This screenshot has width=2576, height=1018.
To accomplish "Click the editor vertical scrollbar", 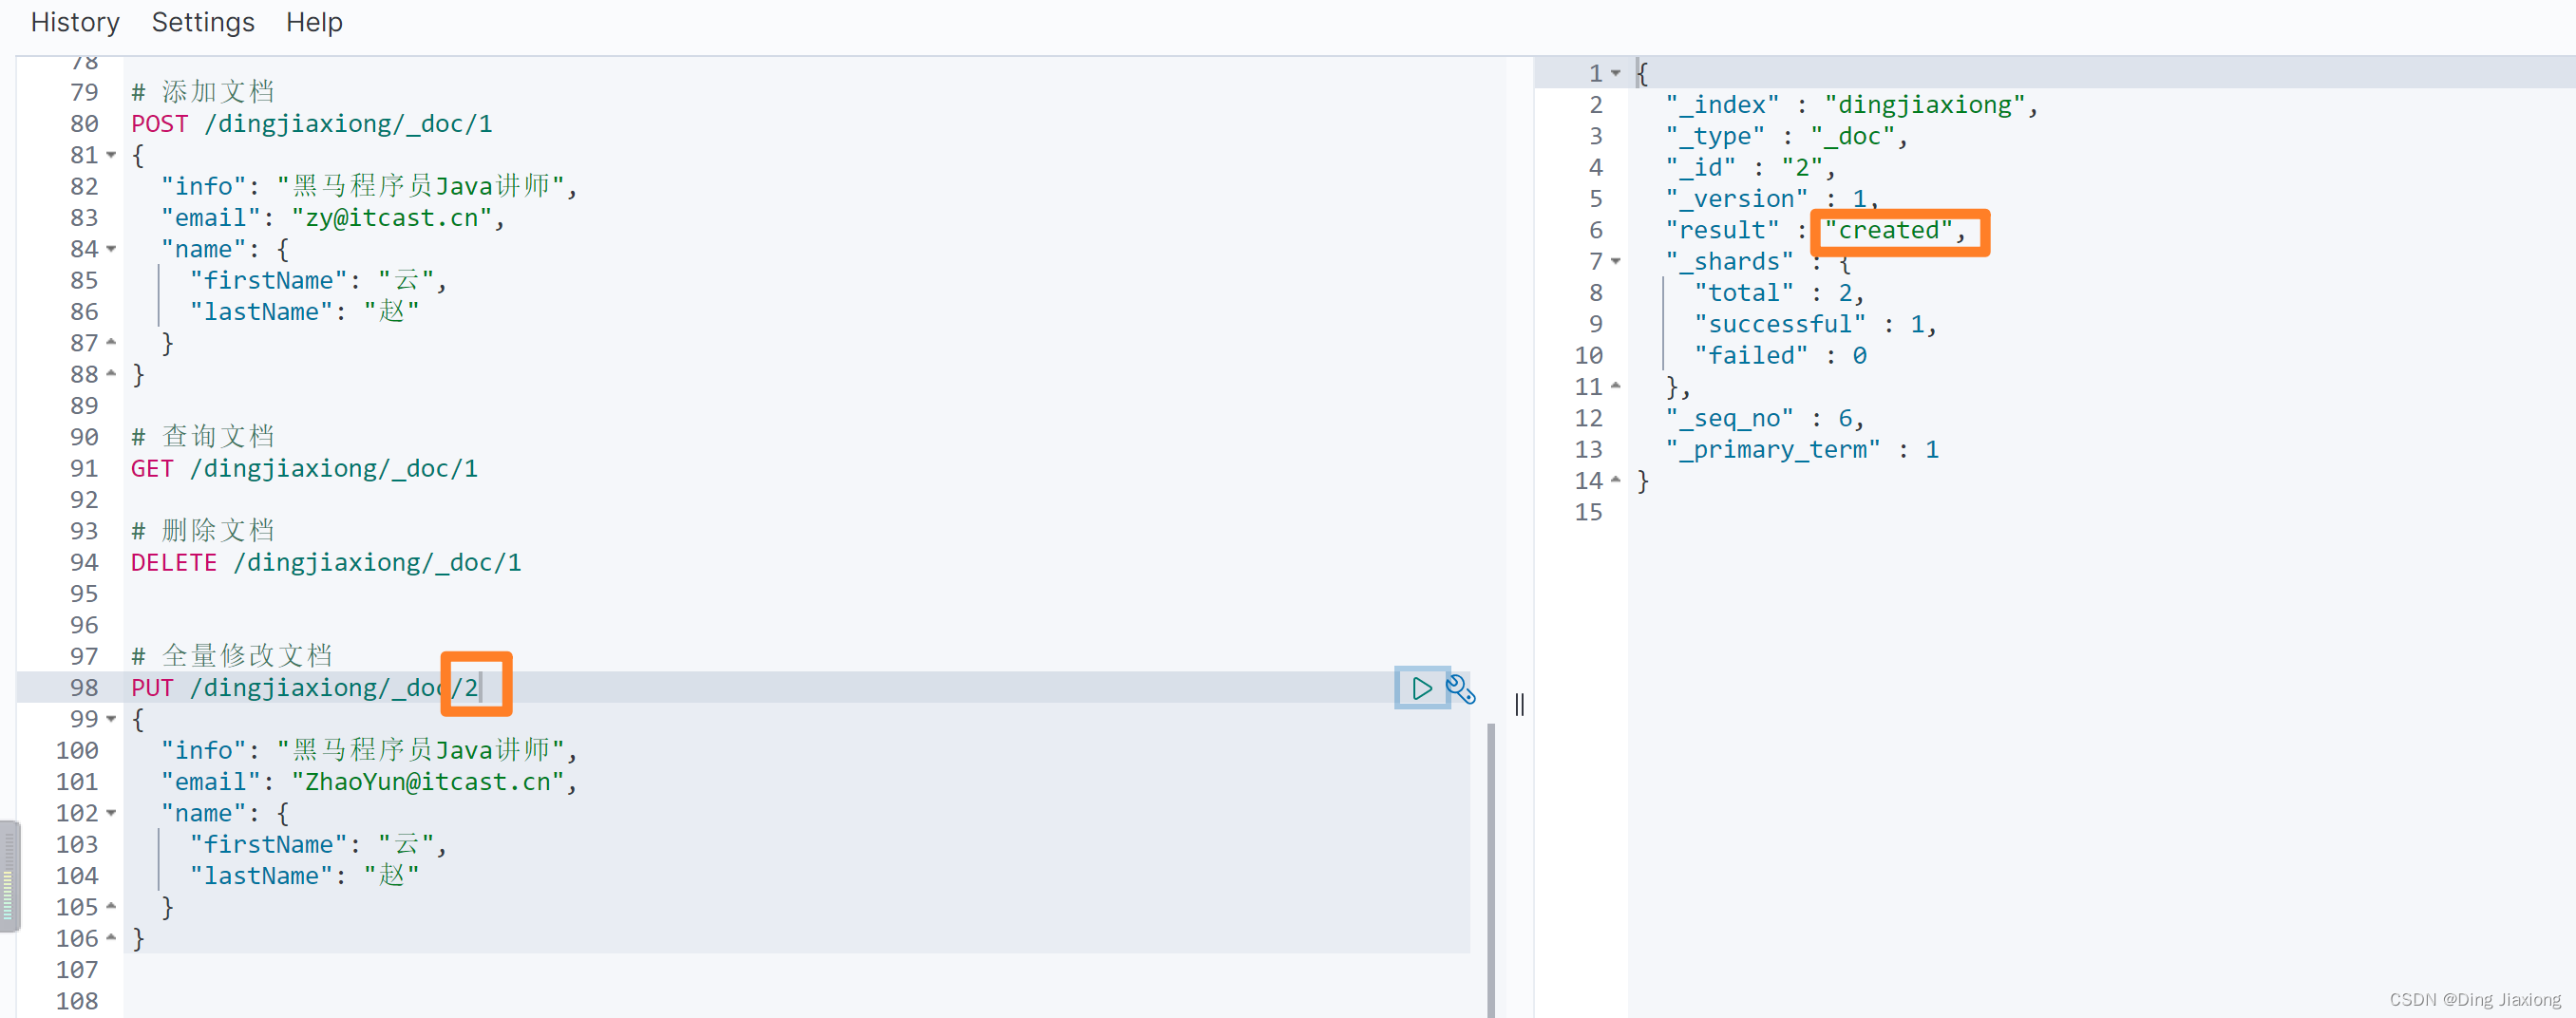I will (1490, 868).
